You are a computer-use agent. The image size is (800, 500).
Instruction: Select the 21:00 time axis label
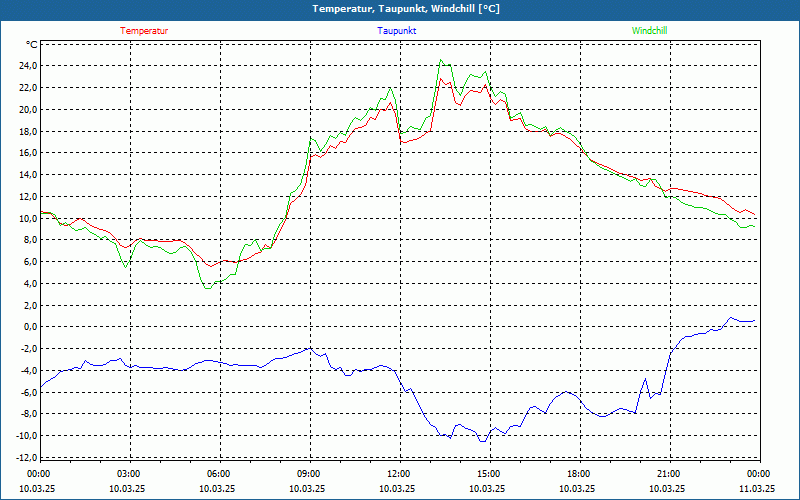[668, 474]
